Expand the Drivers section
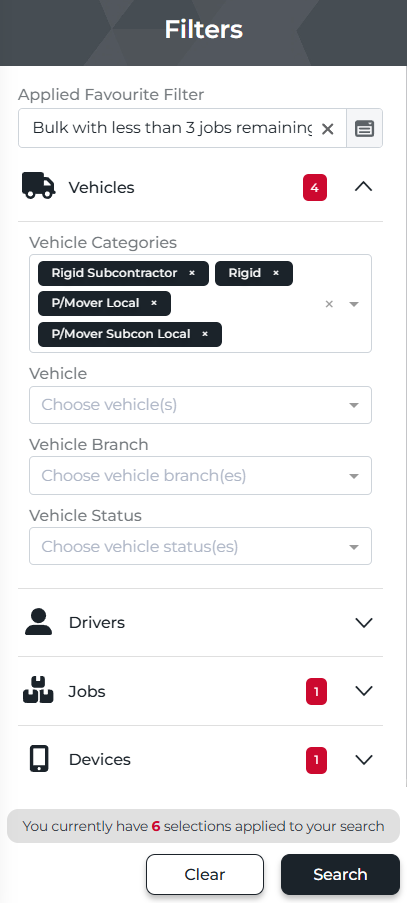 [364, 623]
